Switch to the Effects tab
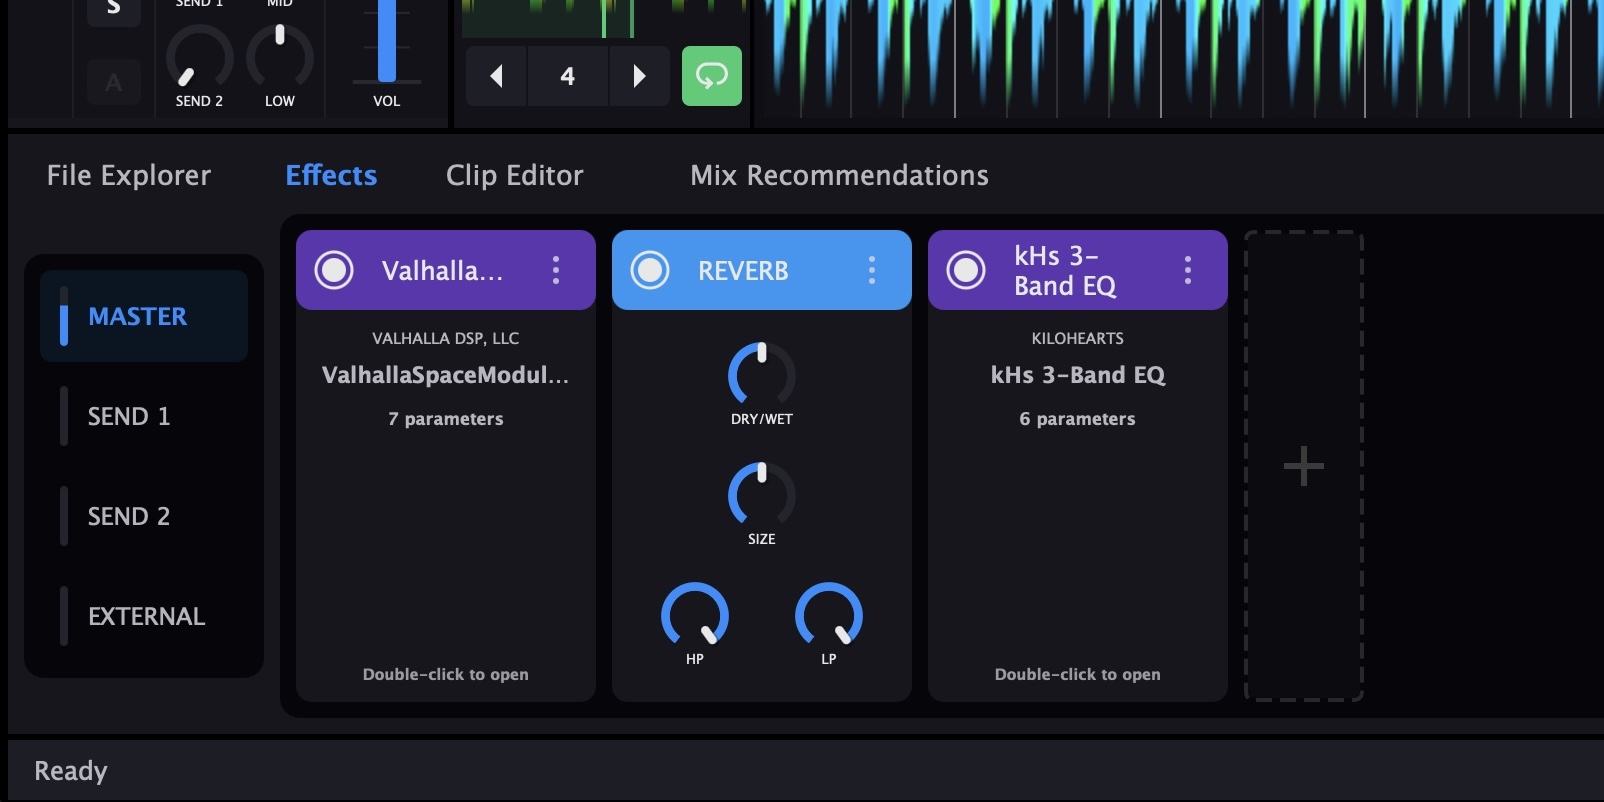This screenshot has height=802, width=1604. point(331,175)
